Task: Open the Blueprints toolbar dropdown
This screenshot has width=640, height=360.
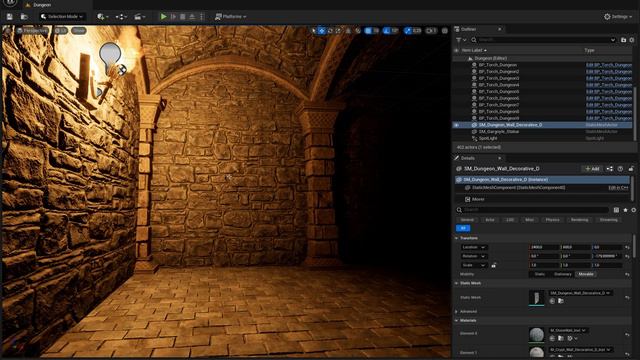Action: click(121, 17)
